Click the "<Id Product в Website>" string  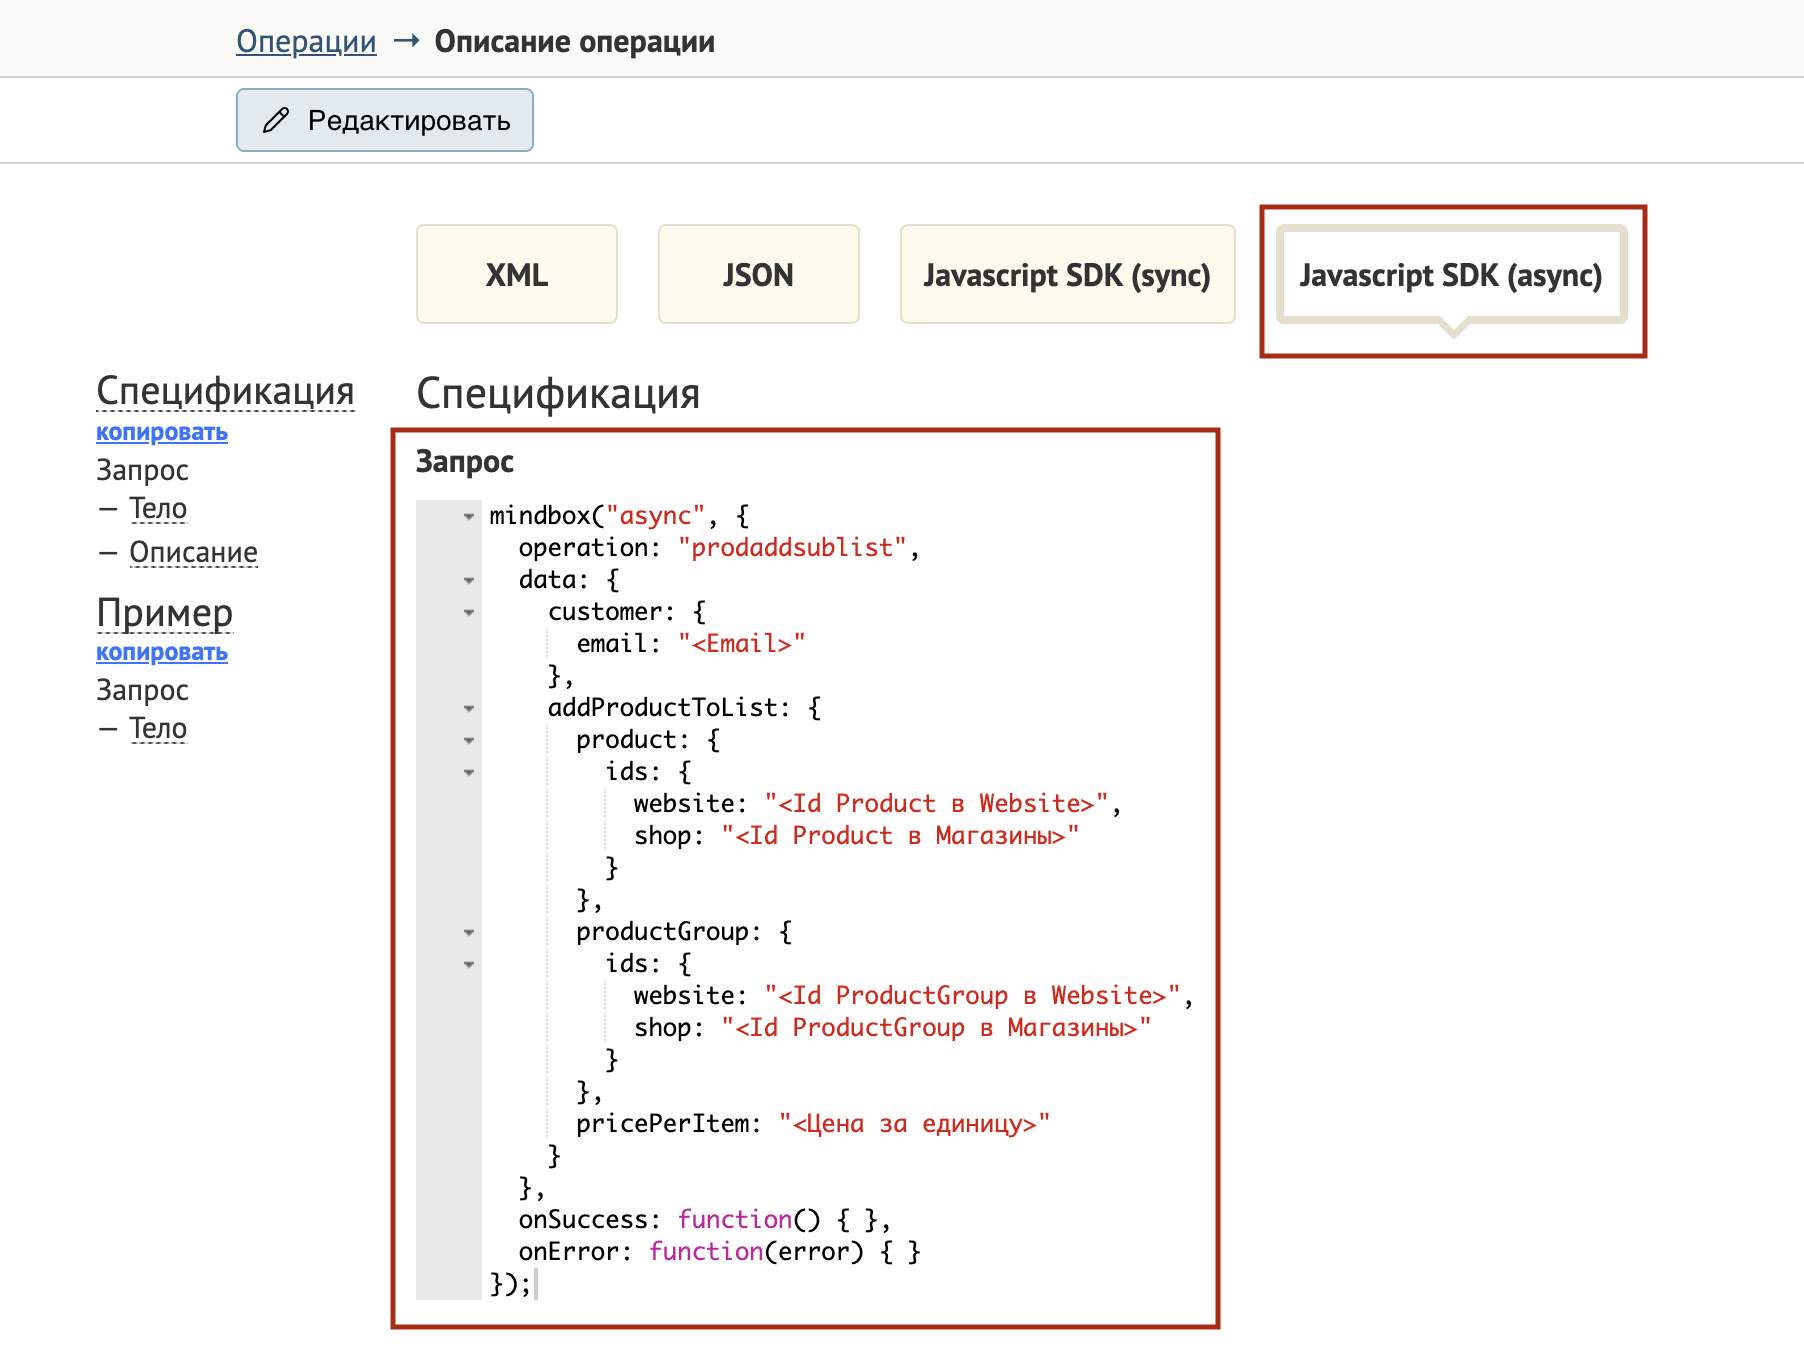[x=937, y=804]
